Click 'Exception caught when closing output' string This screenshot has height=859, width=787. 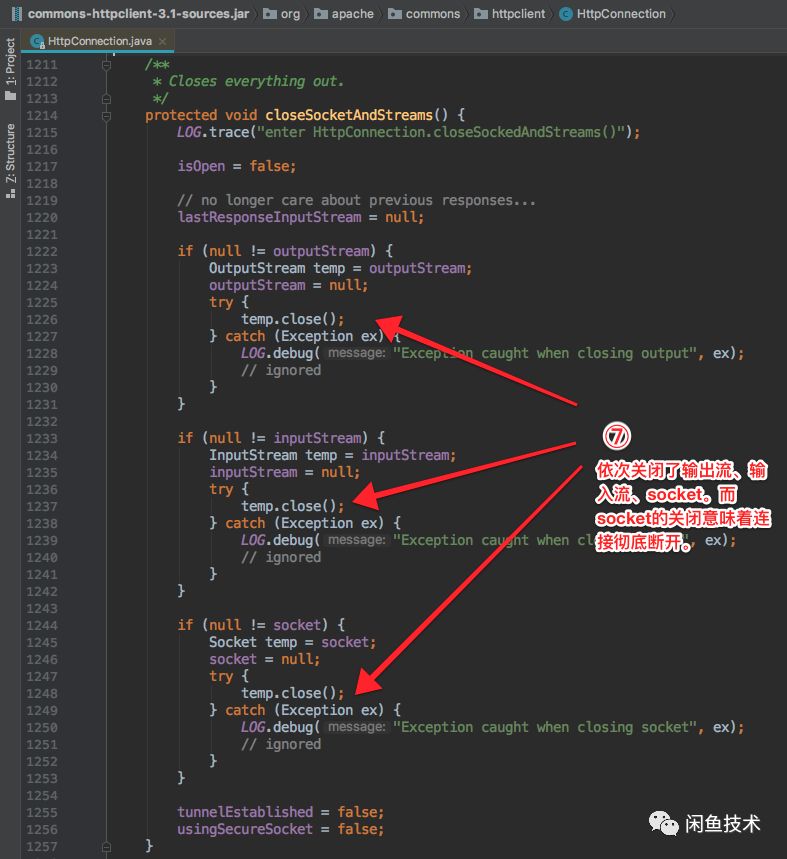[545, 353]
